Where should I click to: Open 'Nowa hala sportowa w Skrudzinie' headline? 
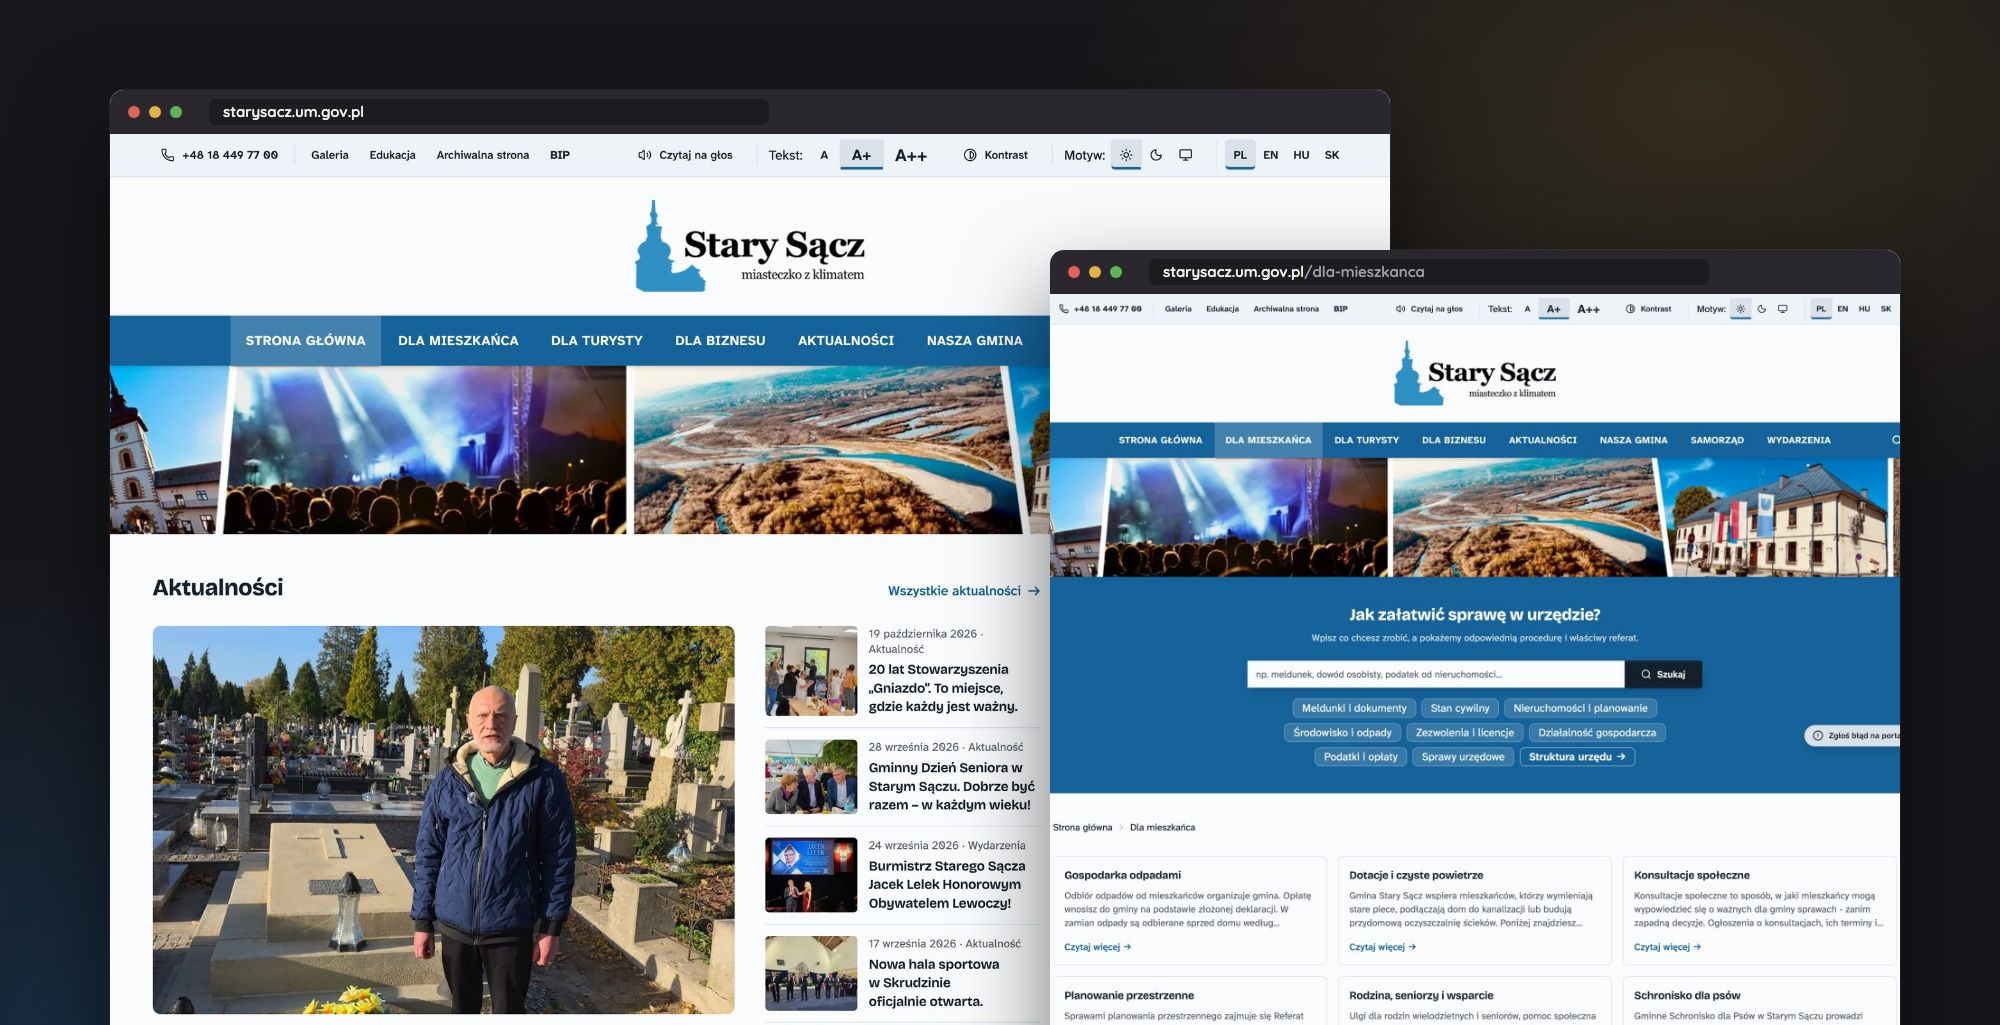click(934, 982)
